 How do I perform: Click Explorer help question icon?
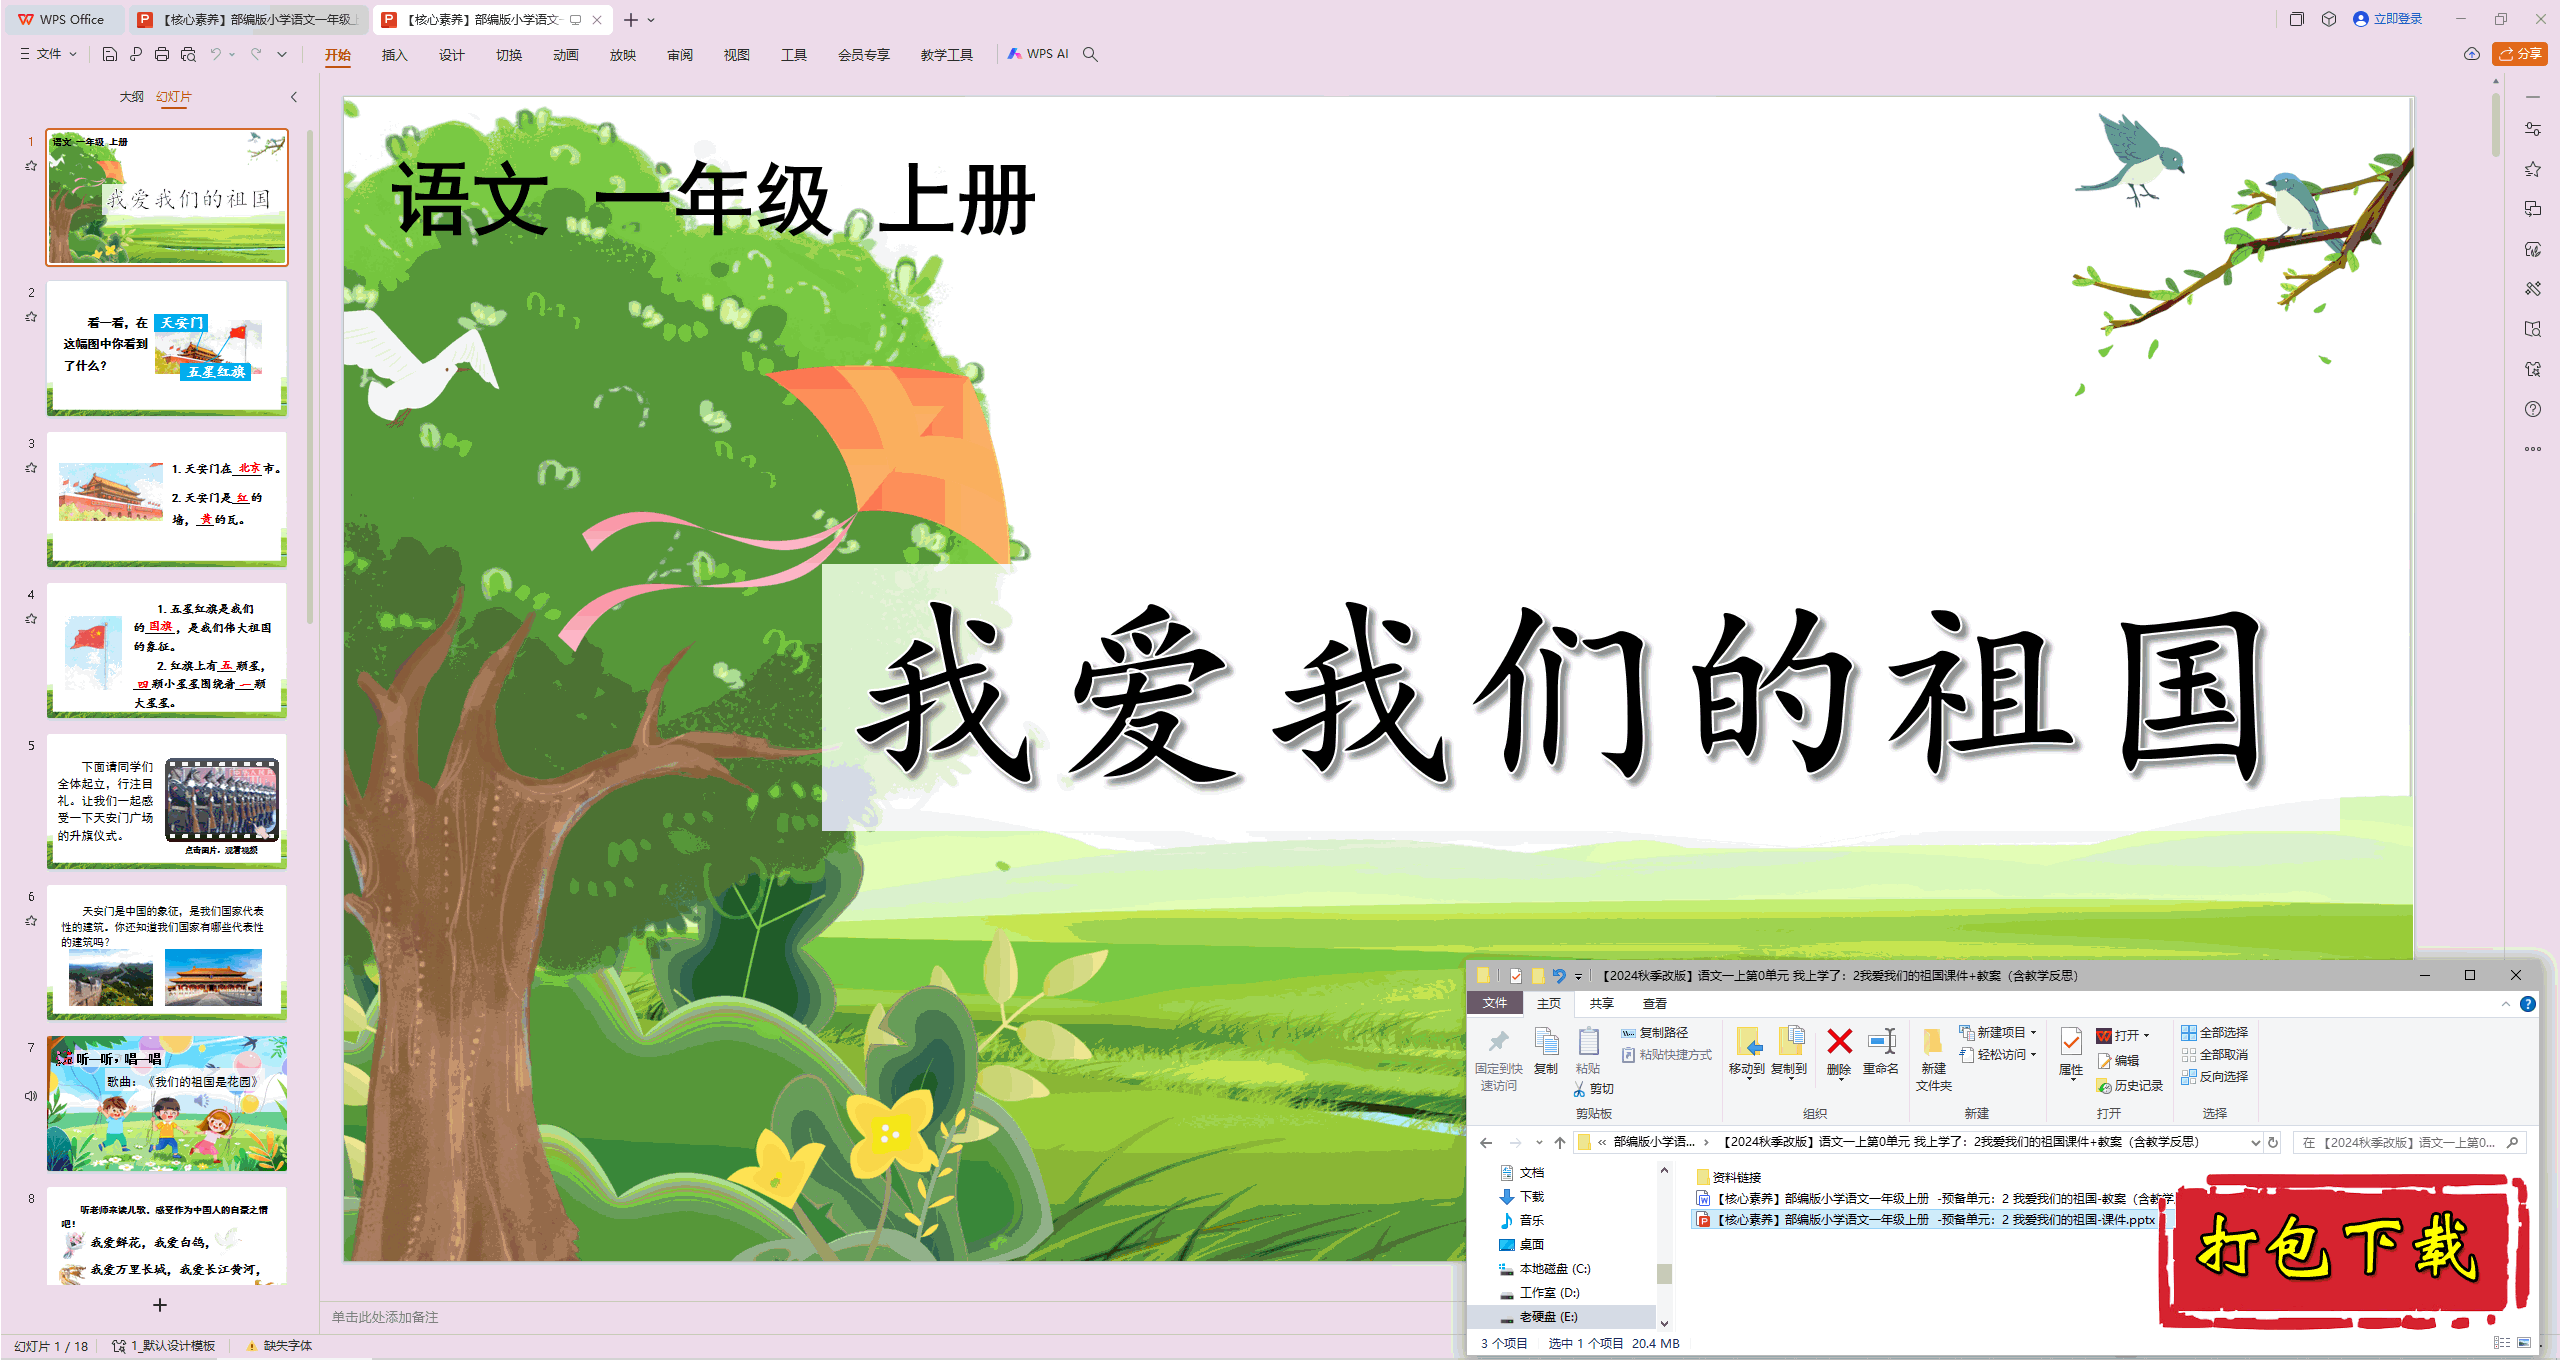pyautogui.click(x=2527, y=1003)
